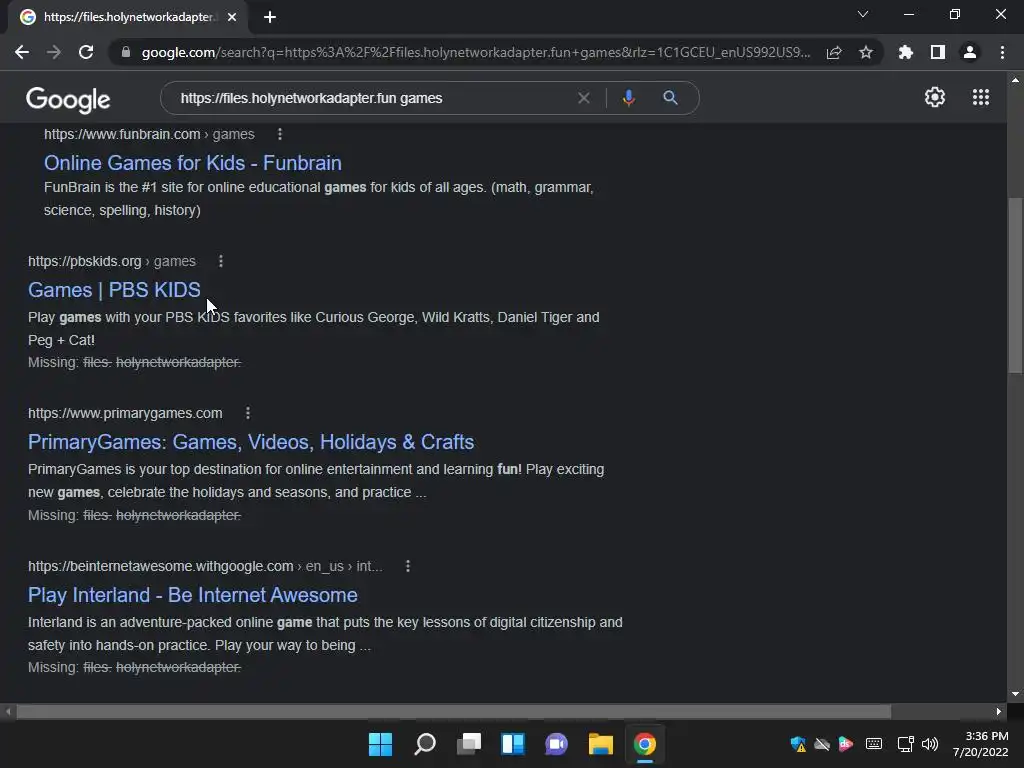The width and height of the screenshot is (1024, 768).
Task: Click in the Google search input field
Action: click(x=372, y=98)
